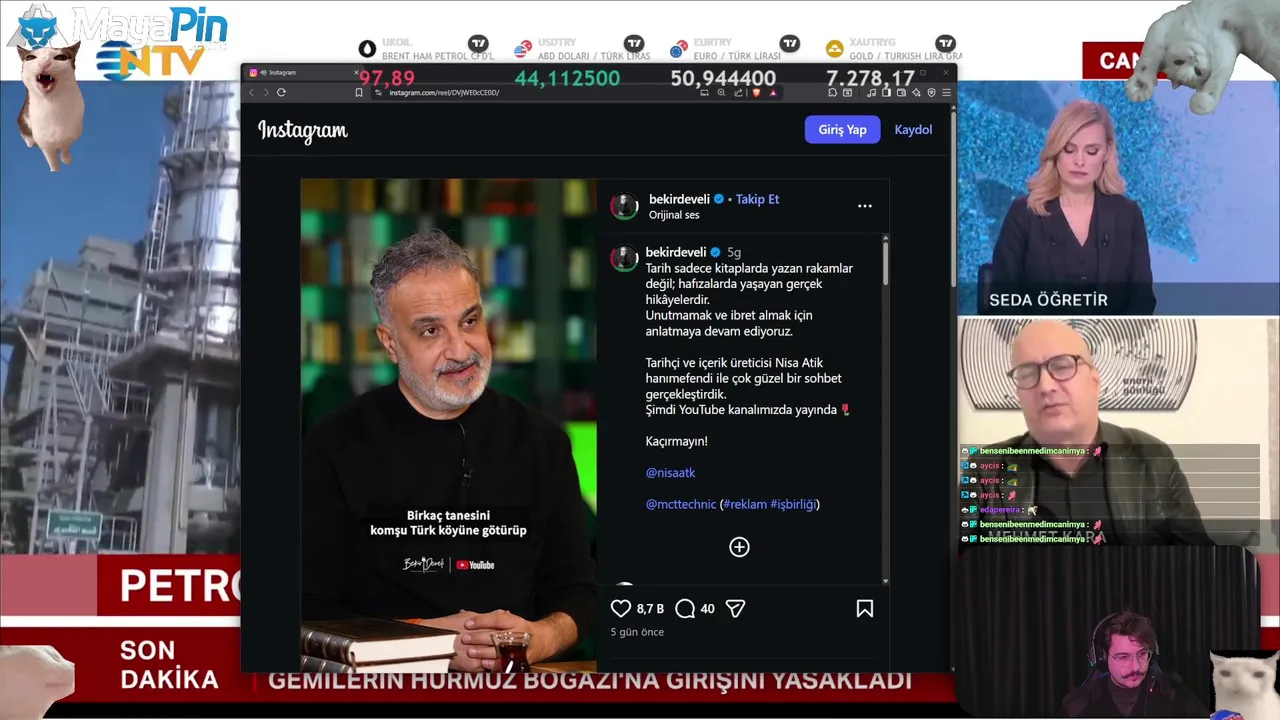This screenshot has height=720, width=1280.
Task: Open site settings icon left of URL
Action: click(378, 92)
